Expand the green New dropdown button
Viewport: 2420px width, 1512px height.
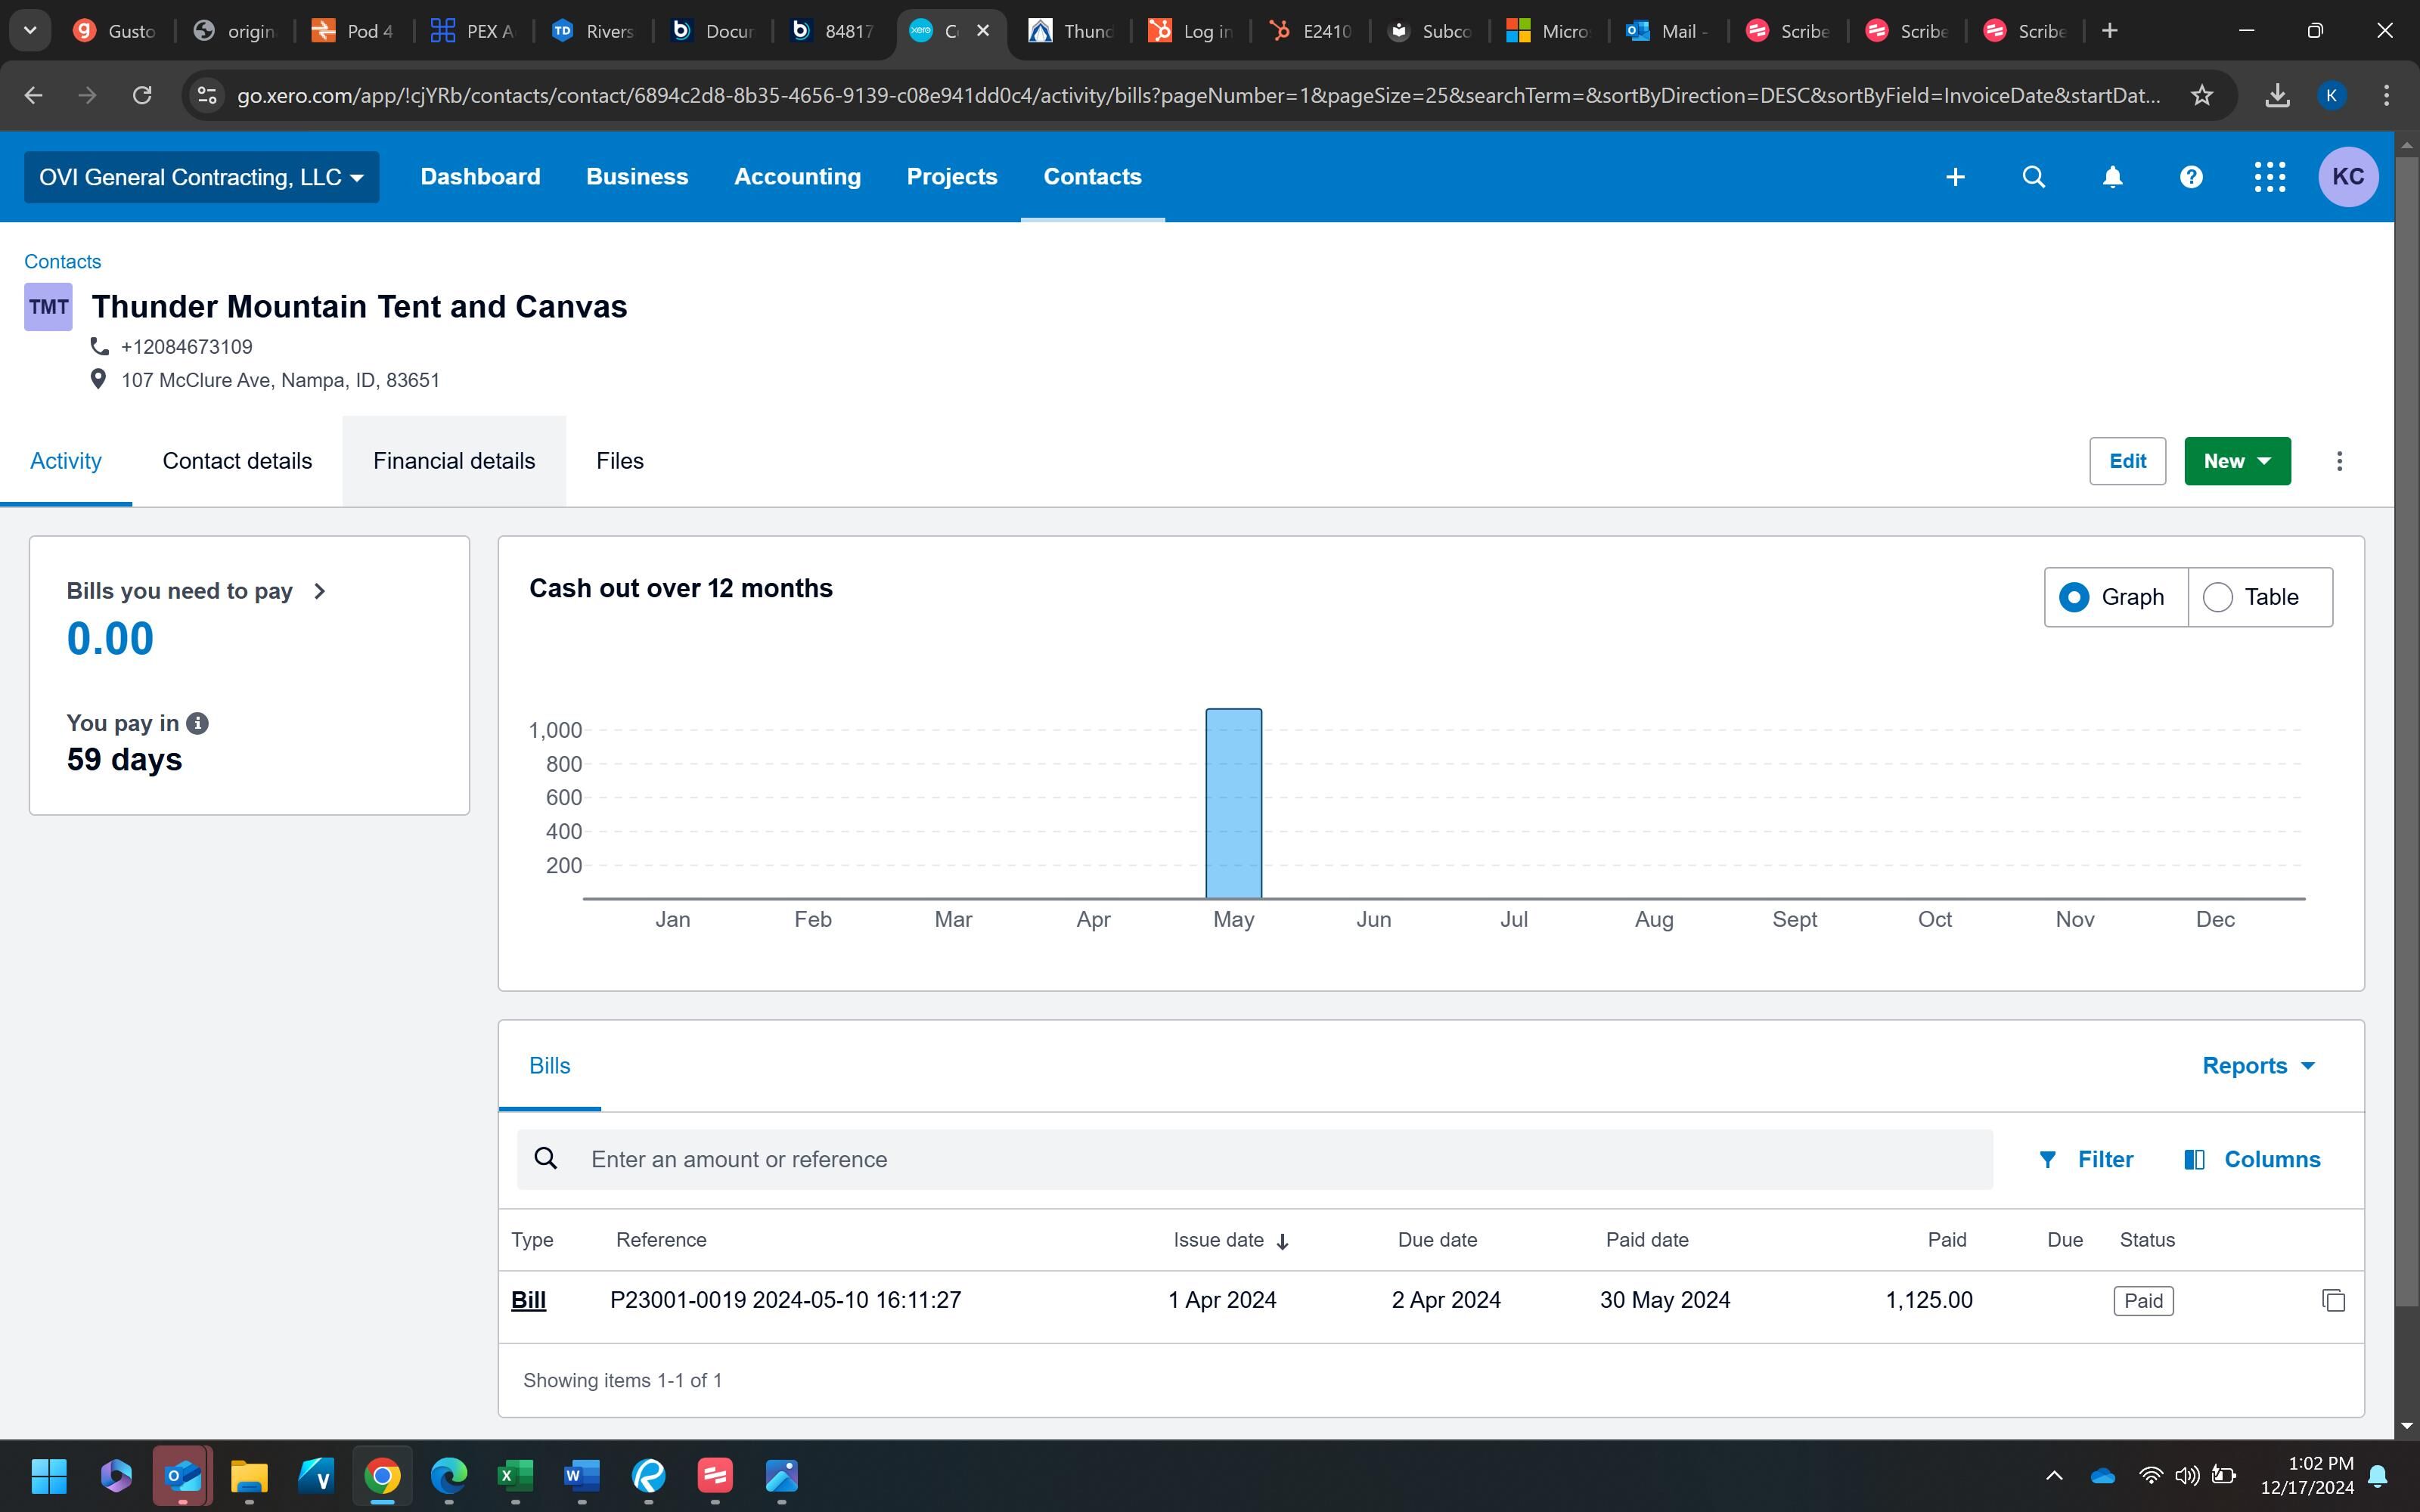tap(2237, 461)
